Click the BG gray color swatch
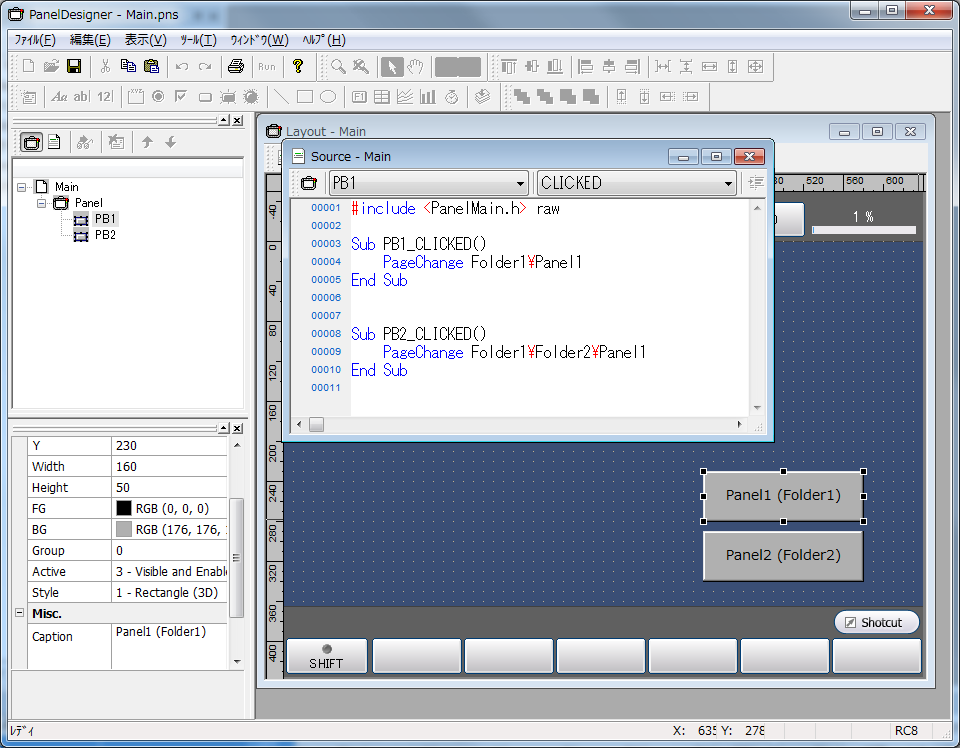The height and width of the screenshot is (748, 960). [124, 530]
